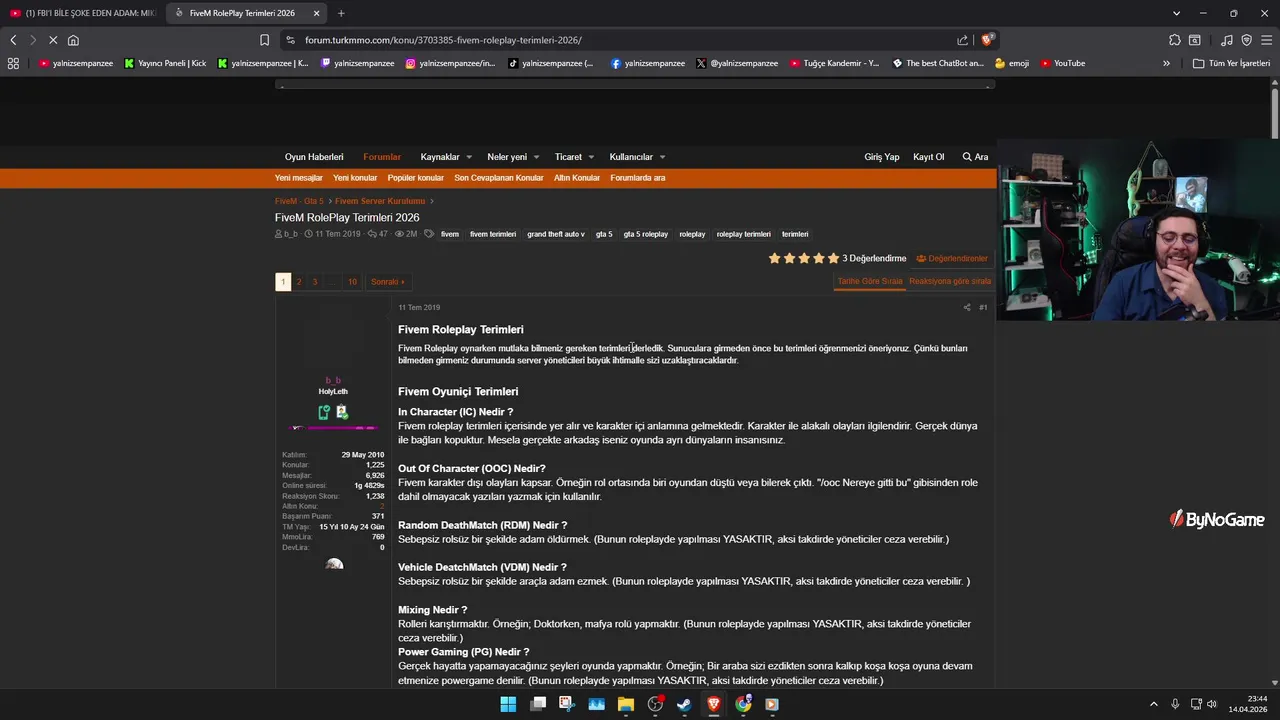The image size is (1280, 720).
Task: Open the Forumlar menu
Action: point(382,157)
